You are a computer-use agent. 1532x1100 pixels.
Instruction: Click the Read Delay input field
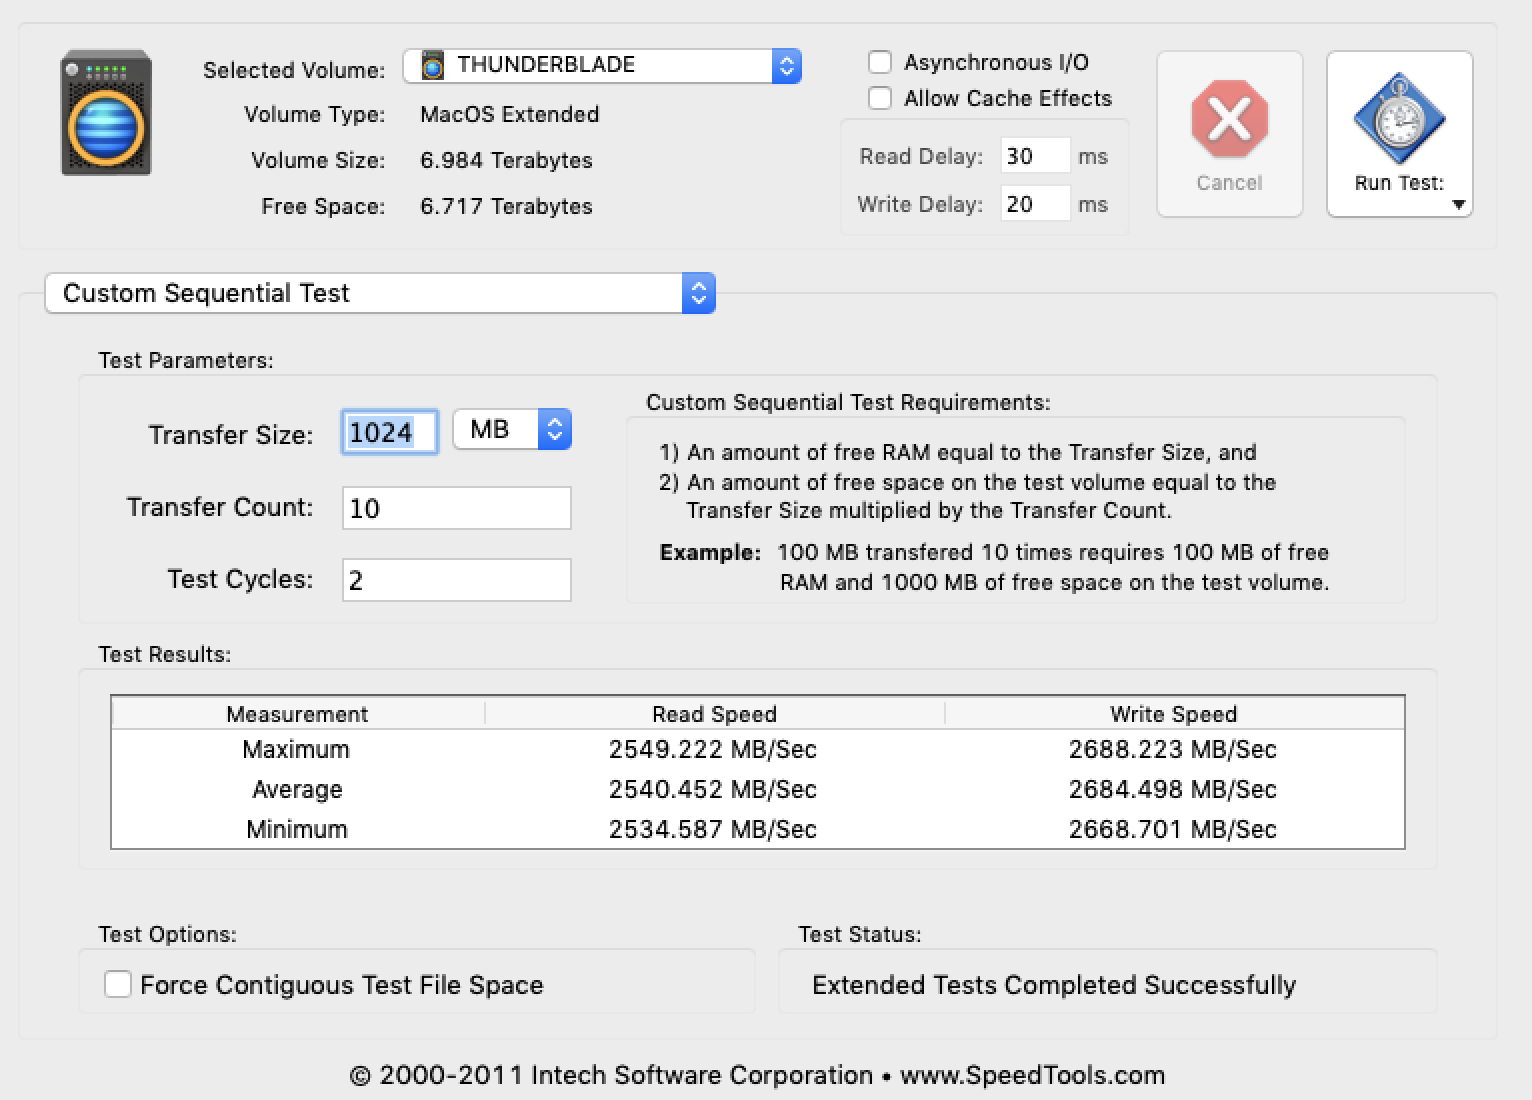[x=1034, y=156]
